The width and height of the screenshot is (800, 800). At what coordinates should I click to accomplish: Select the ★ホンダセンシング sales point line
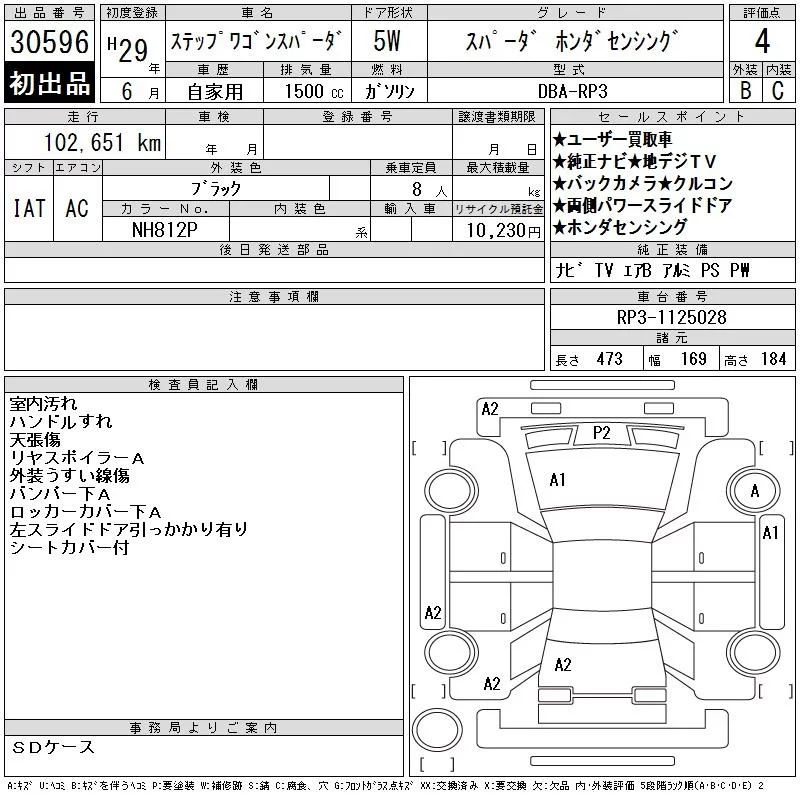(x=620, y=227)
